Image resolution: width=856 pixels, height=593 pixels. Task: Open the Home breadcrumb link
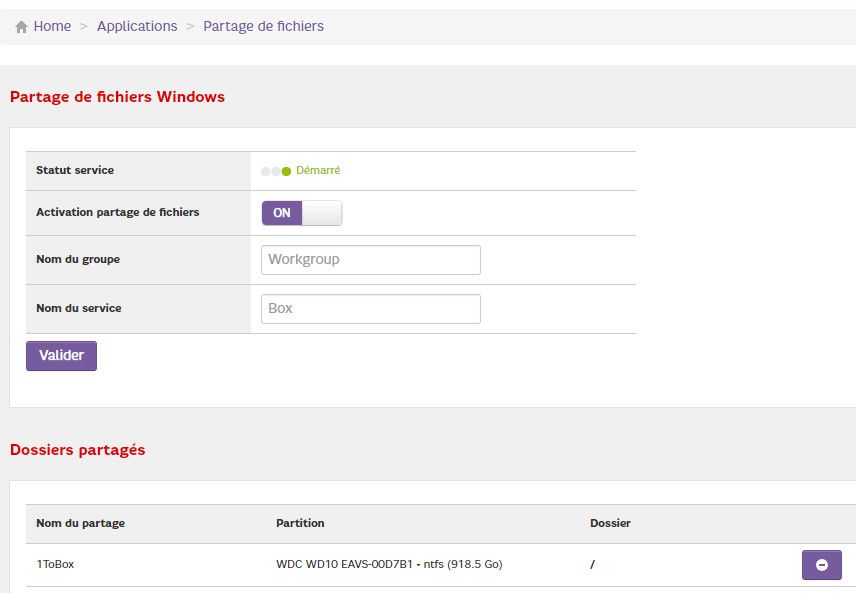tap(52, 27)
